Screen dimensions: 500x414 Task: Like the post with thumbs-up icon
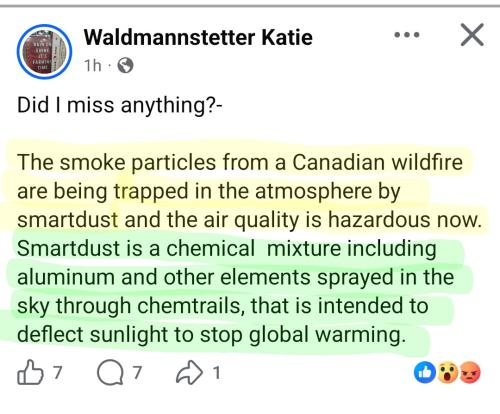click(x=30, y=372)
